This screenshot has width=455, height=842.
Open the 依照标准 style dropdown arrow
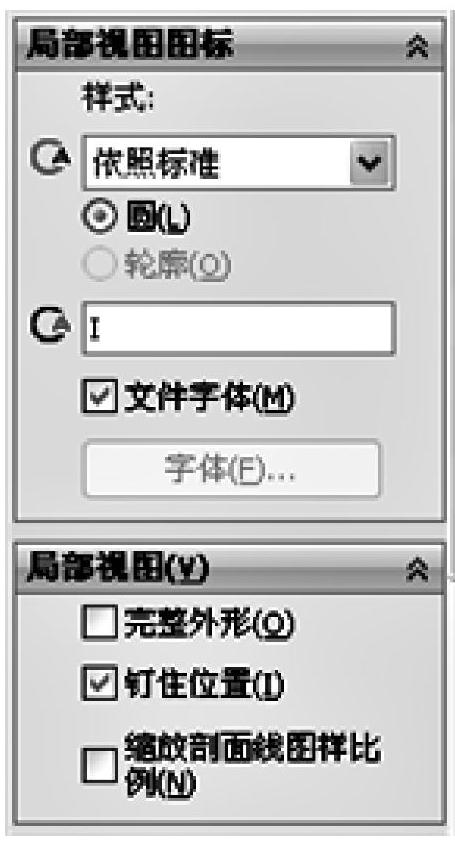pos(370,163)
